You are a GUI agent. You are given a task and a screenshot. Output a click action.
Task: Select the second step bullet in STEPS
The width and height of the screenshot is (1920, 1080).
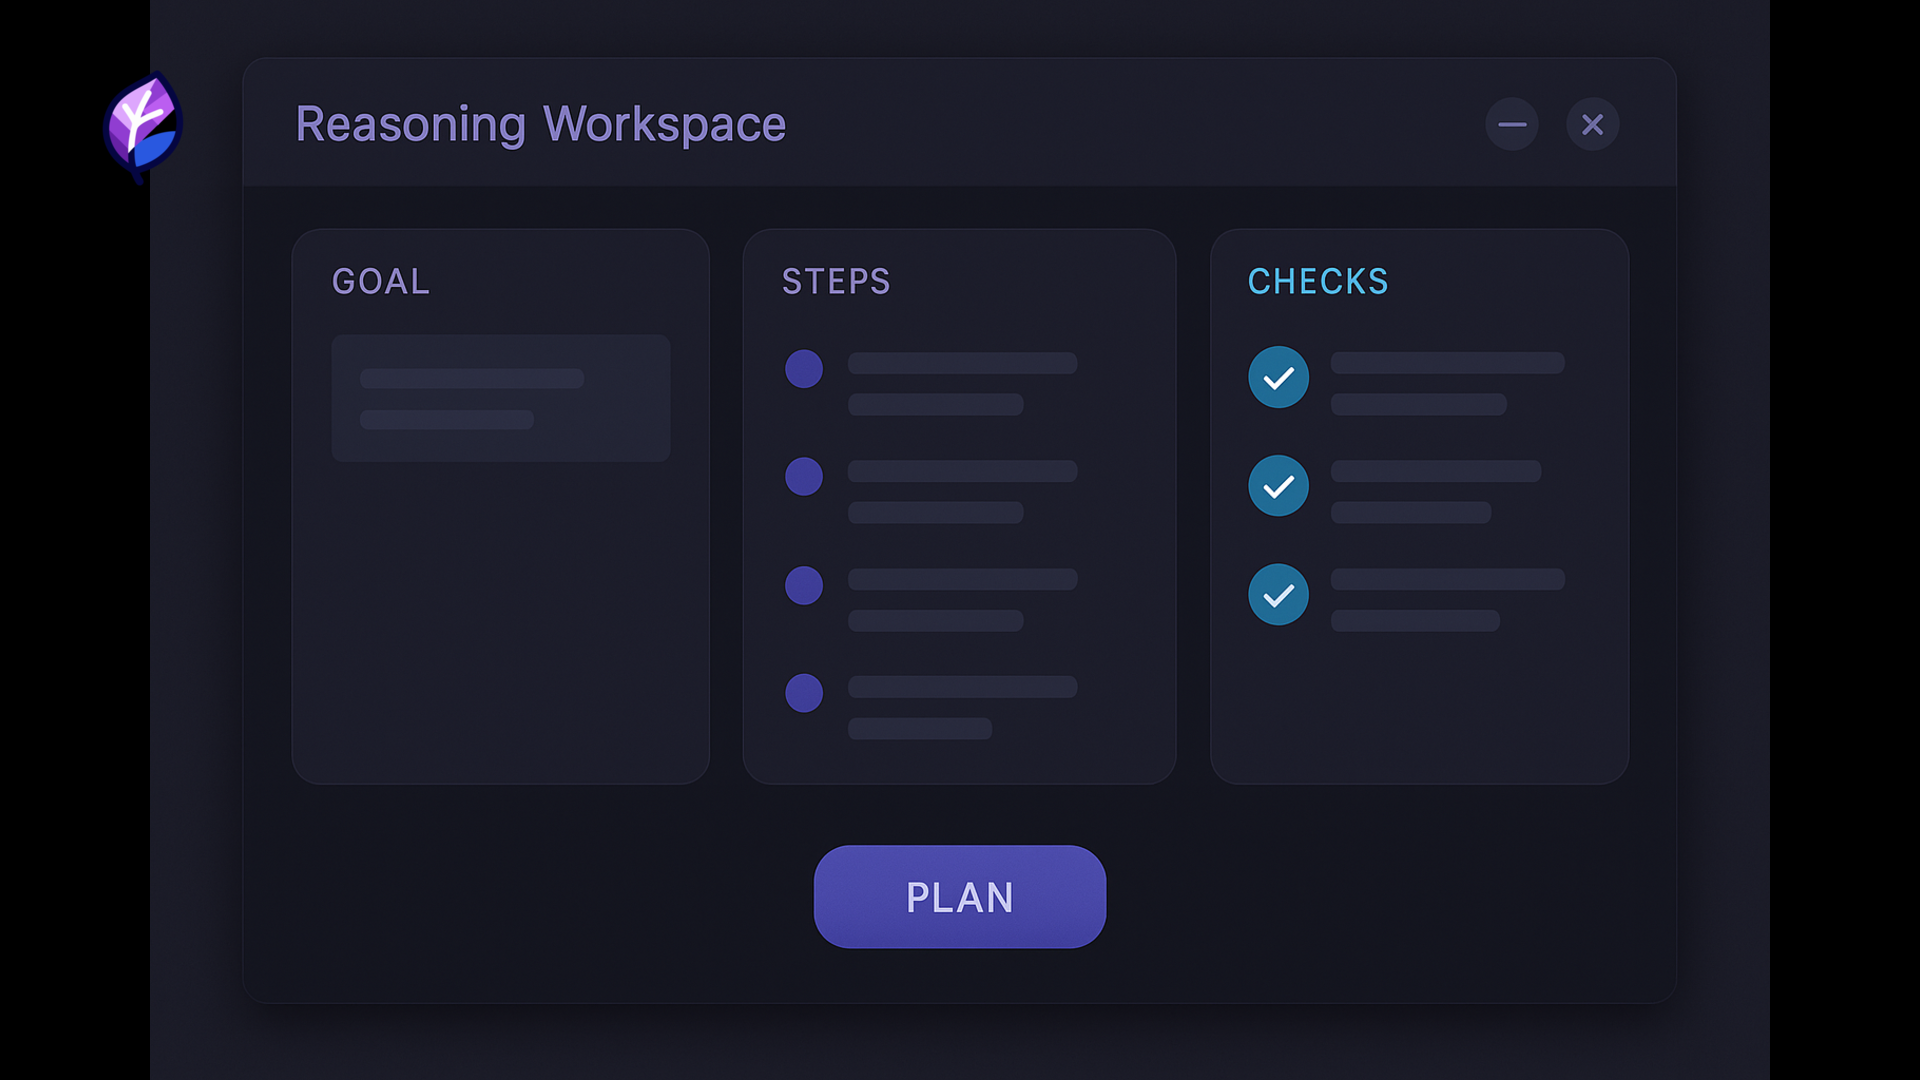(x=803, y=476)
